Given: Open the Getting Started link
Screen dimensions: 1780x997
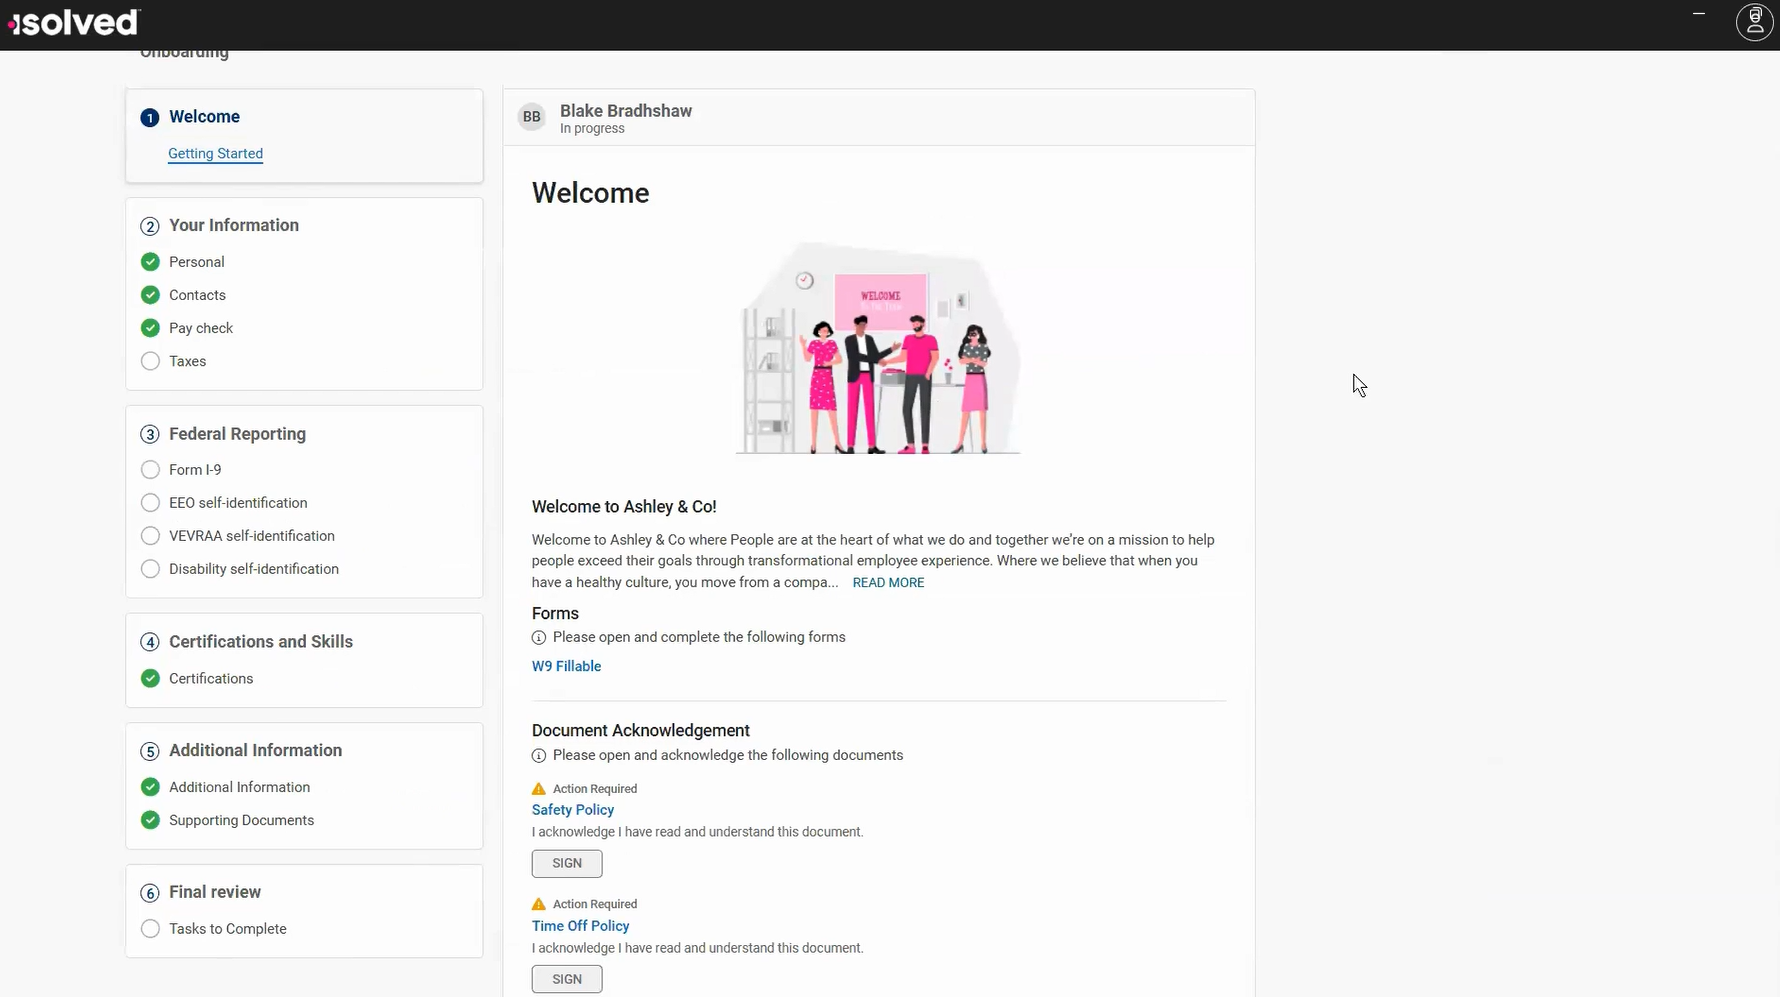Looking at the screenshot, I should click(x=215, y=154).
